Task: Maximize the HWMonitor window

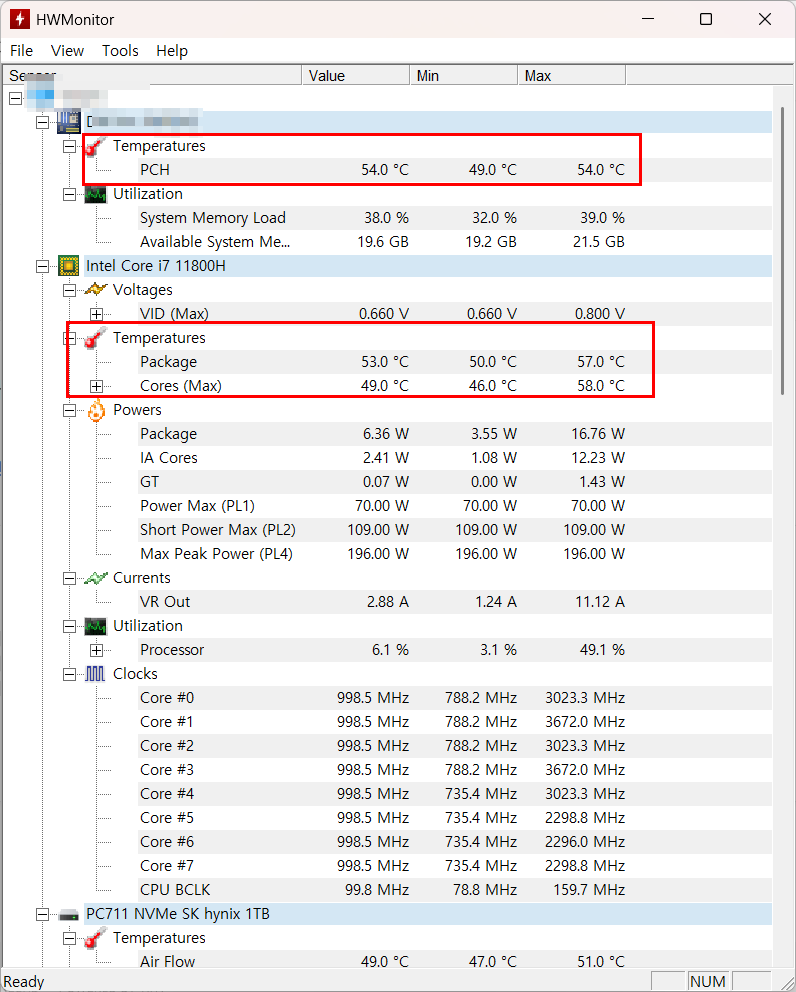Action: pos(706,19)
